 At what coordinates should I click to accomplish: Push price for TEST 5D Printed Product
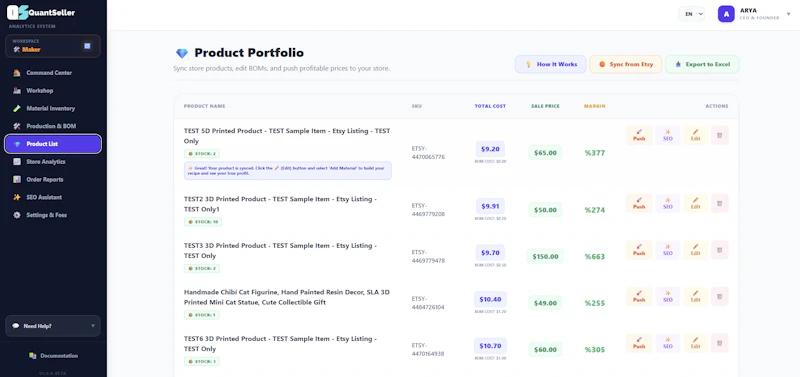(639, 135)
